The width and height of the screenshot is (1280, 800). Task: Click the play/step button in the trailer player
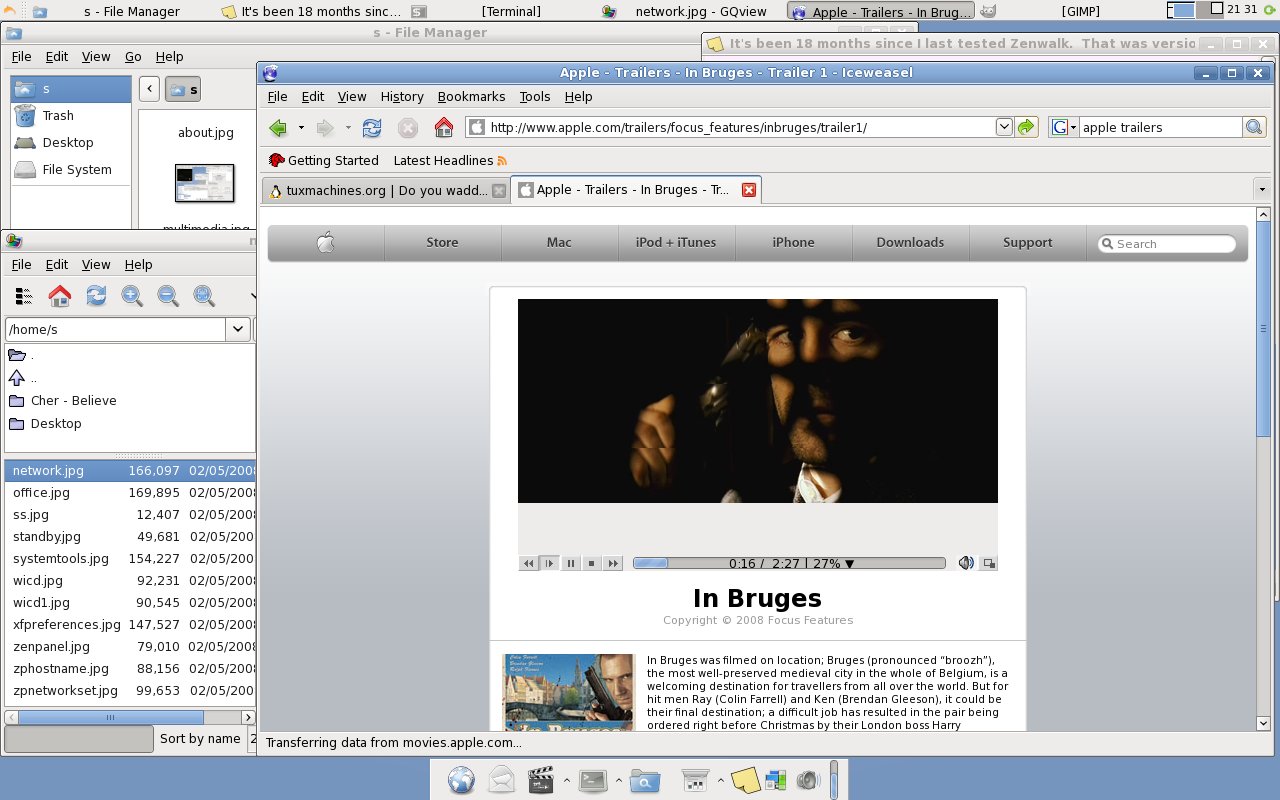coord(549,564)
